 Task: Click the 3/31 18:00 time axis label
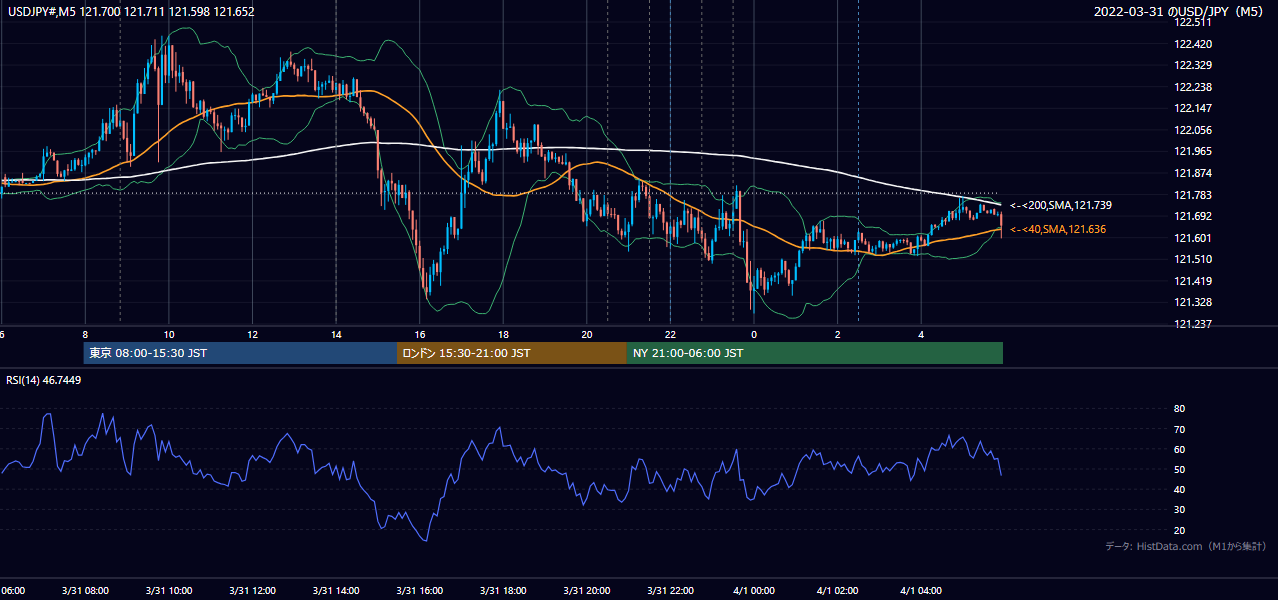503,591
